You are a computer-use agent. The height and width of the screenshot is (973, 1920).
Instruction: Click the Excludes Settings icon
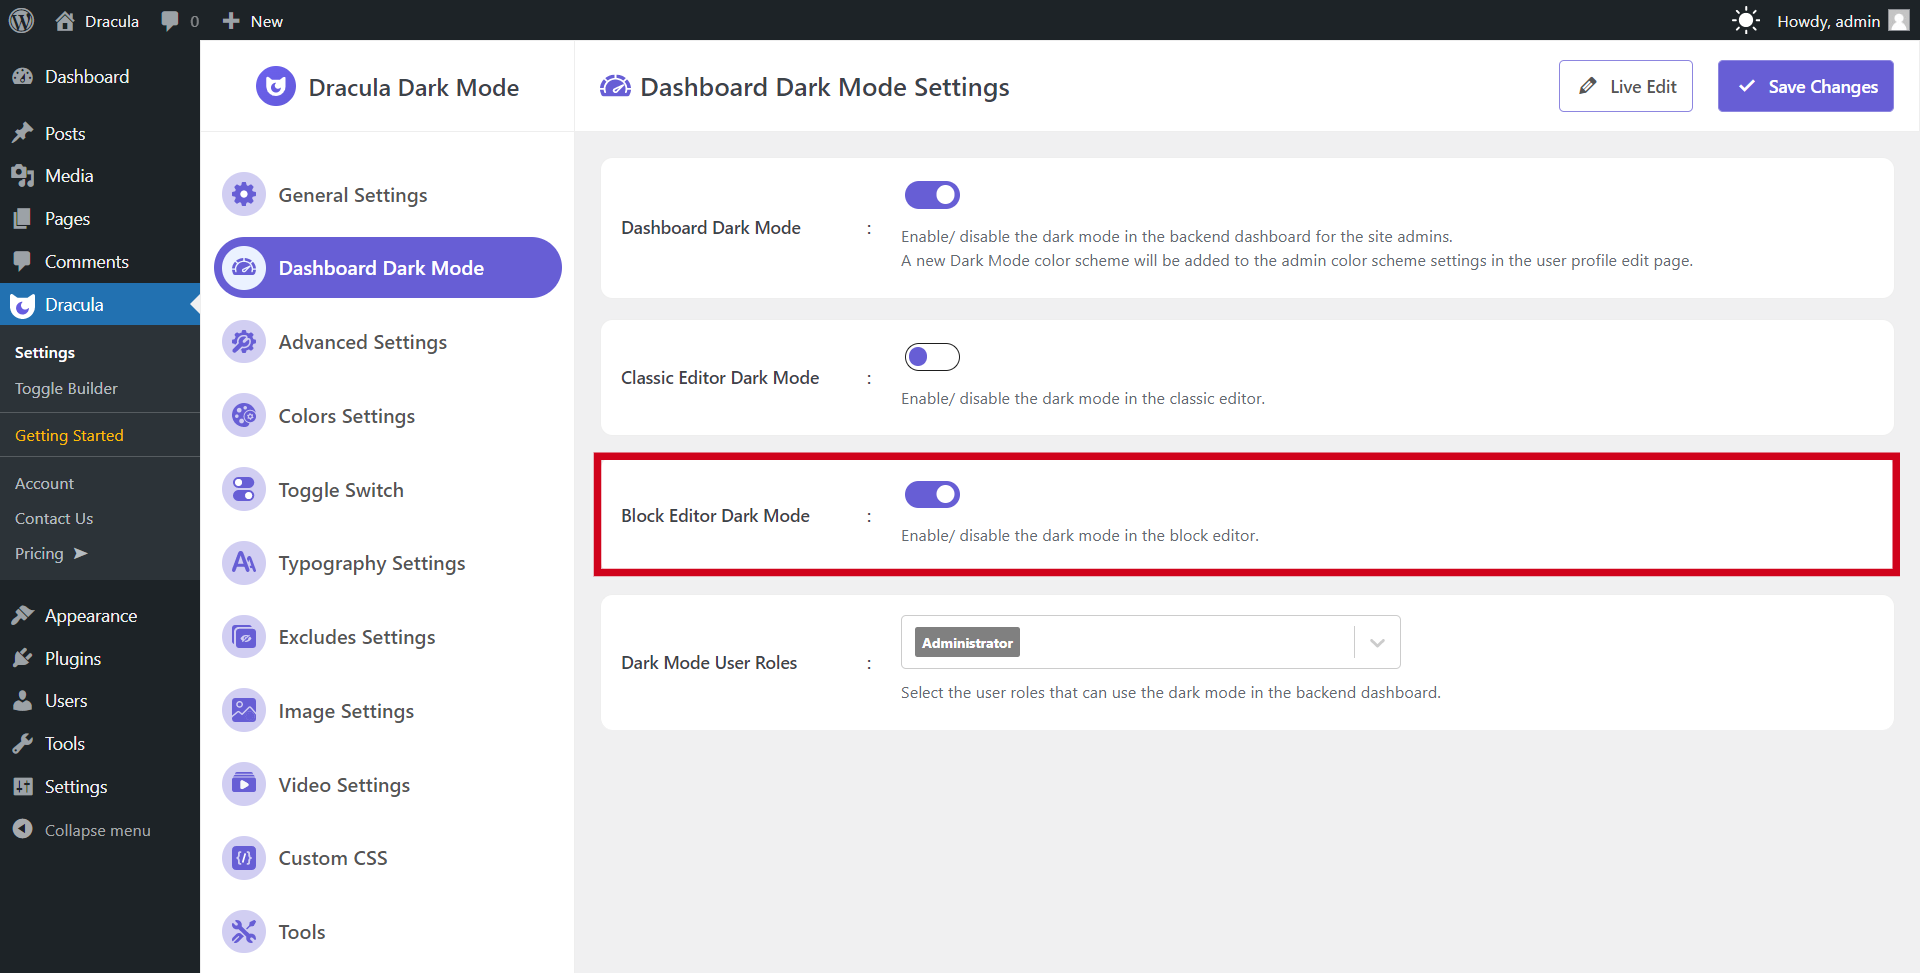coord(244,637)
